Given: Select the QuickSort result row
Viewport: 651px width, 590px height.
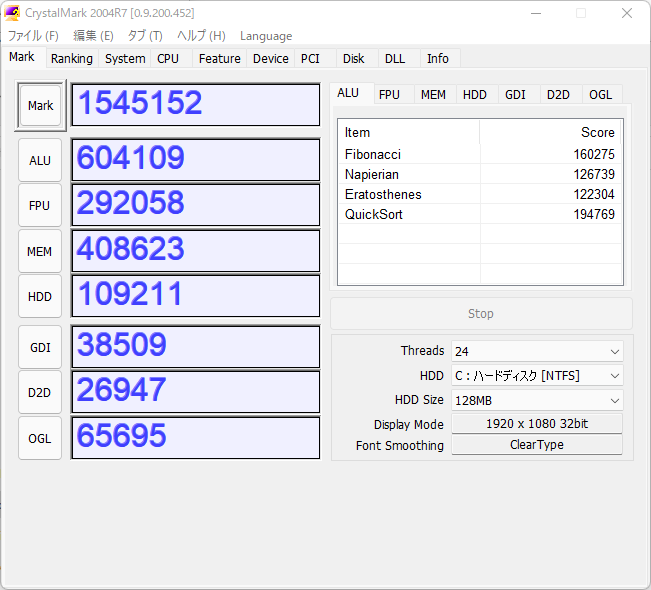Looking at the screenshot, I should [x=480, y=214].
